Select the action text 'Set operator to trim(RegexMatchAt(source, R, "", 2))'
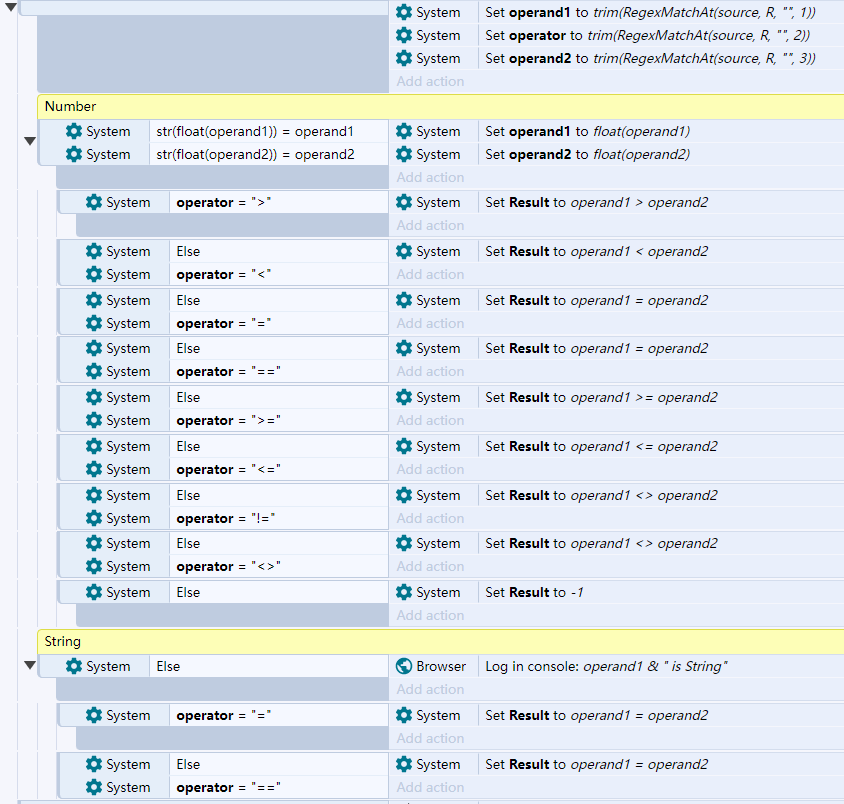The image size is (844, 804). click(x=648, y=36)
